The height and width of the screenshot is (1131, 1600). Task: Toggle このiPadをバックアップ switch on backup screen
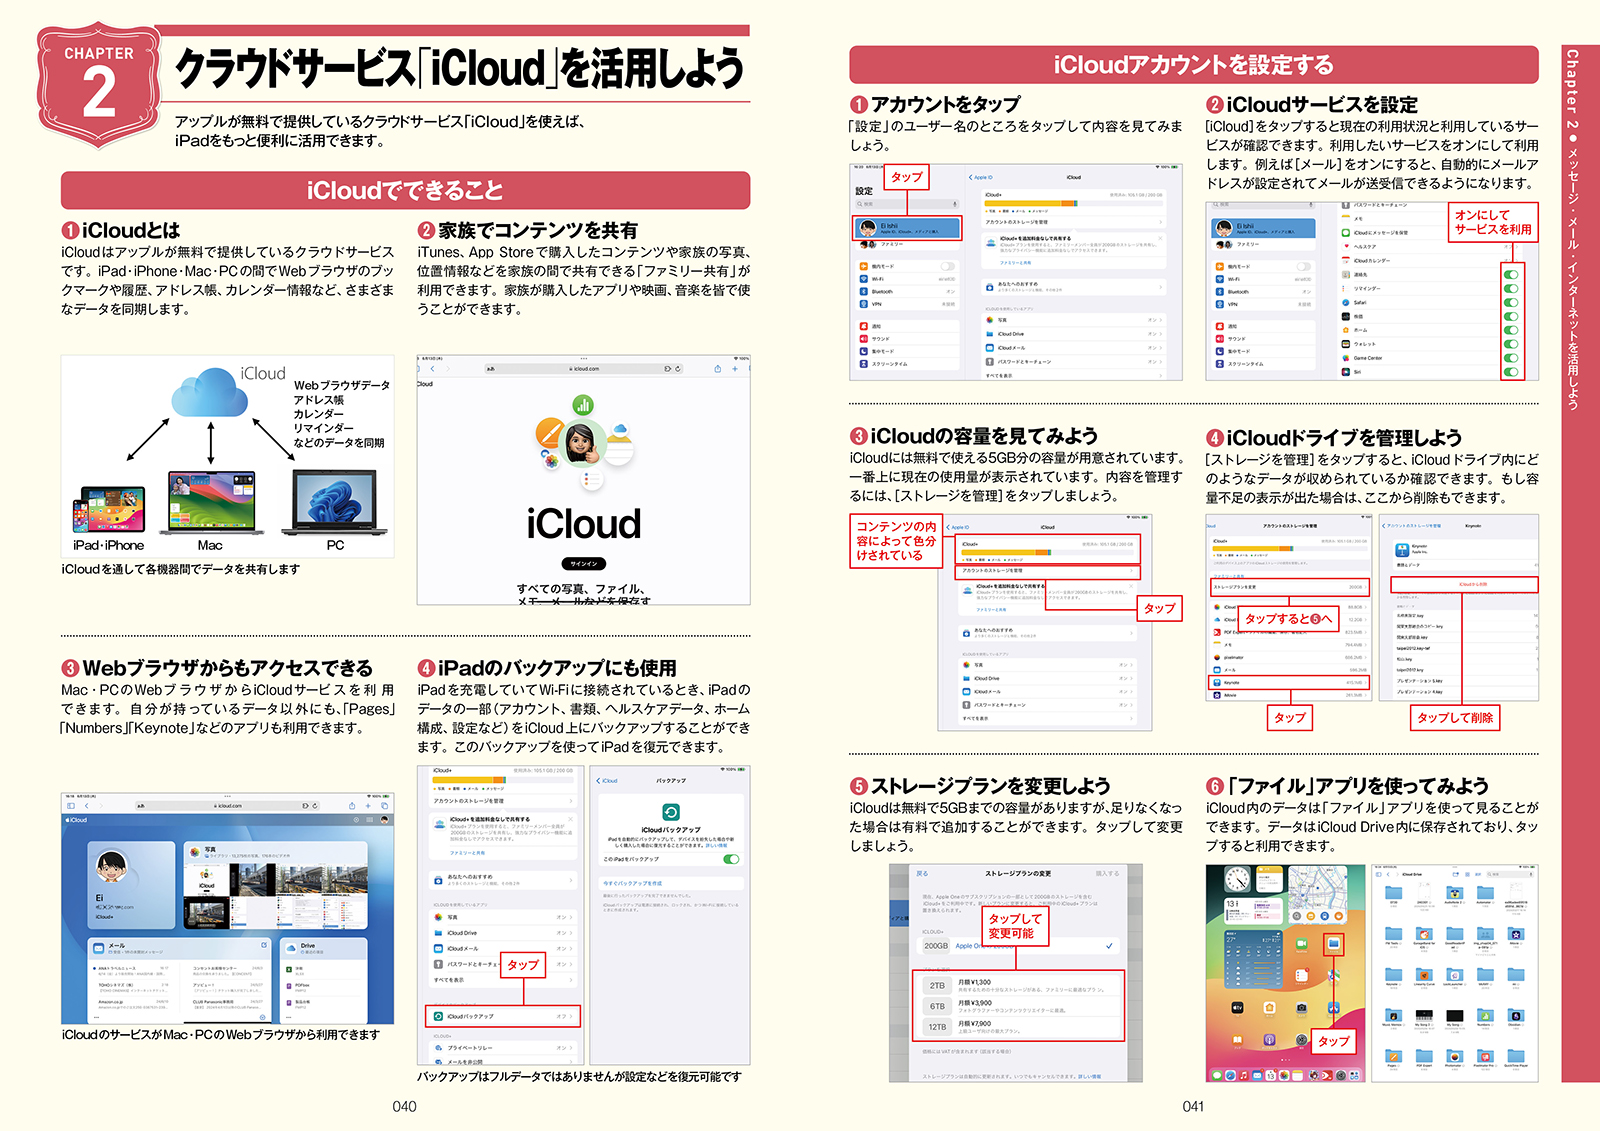click(731, 859)
